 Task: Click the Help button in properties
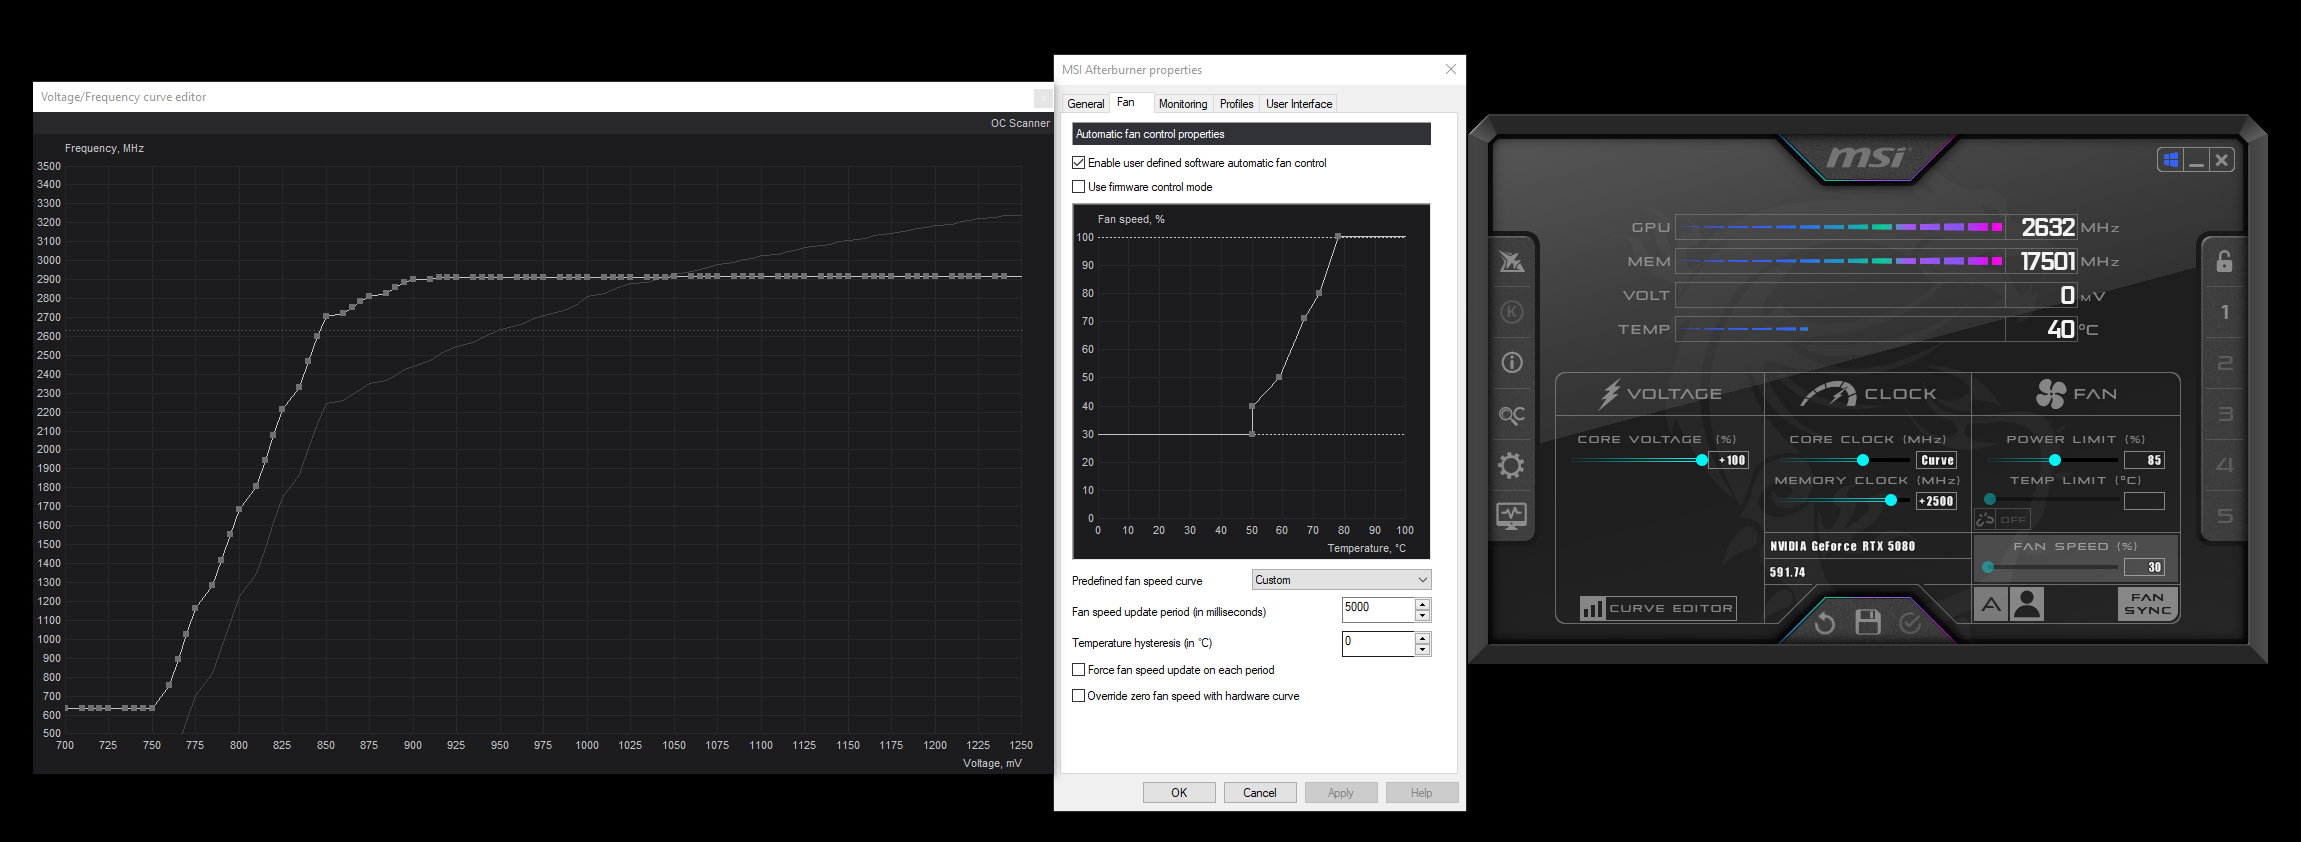[1422, 793]
